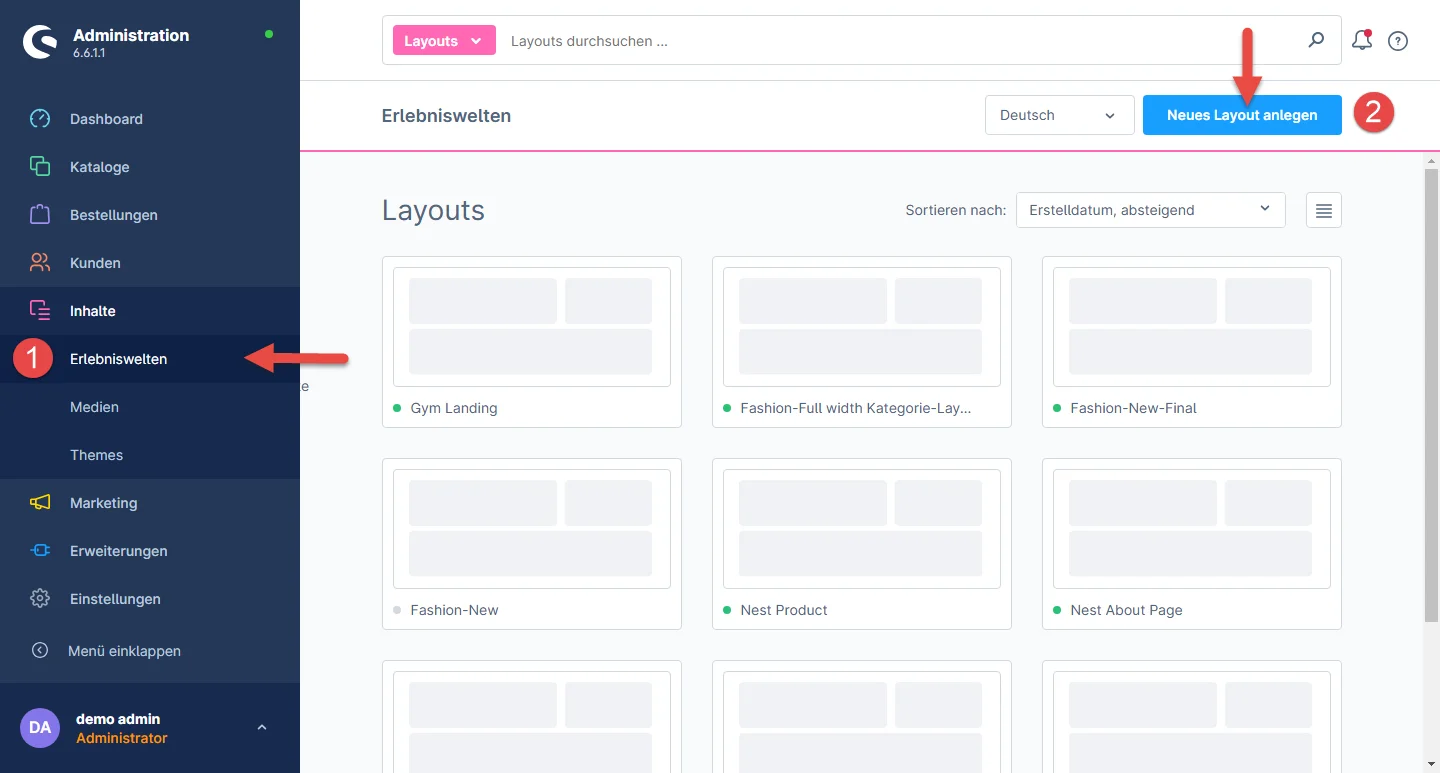Switch to list view icon
Image resolution: width=1440 pixels, height=773 pixels.
coord(1323,210)
